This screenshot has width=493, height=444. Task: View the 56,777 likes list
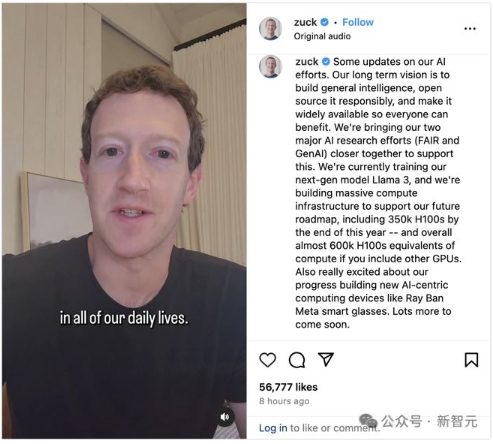point(288,387)
